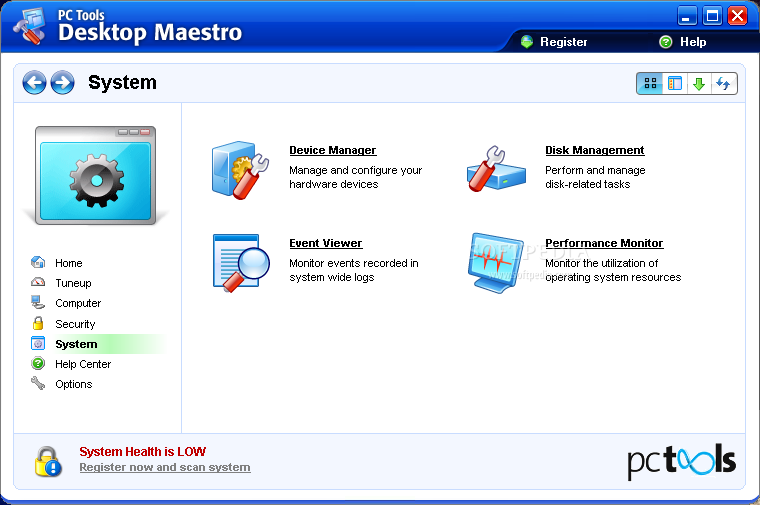Click 'Monitor events recorded in system wide logs'

point(354,270)
